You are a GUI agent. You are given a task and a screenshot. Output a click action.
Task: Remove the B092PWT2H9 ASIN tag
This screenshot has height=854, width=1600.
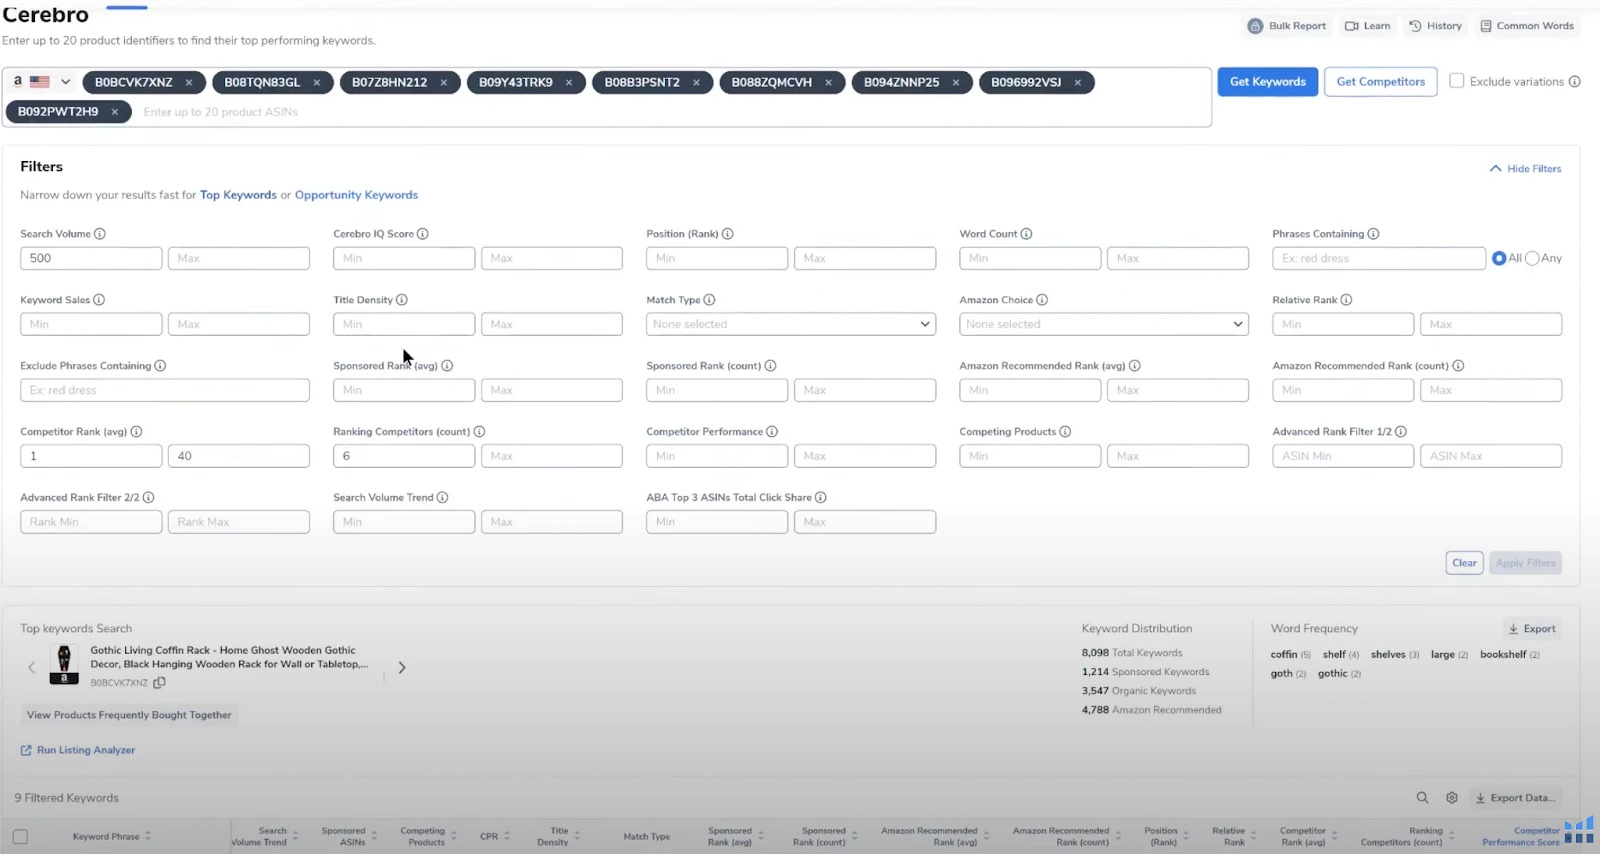(115, 112)
